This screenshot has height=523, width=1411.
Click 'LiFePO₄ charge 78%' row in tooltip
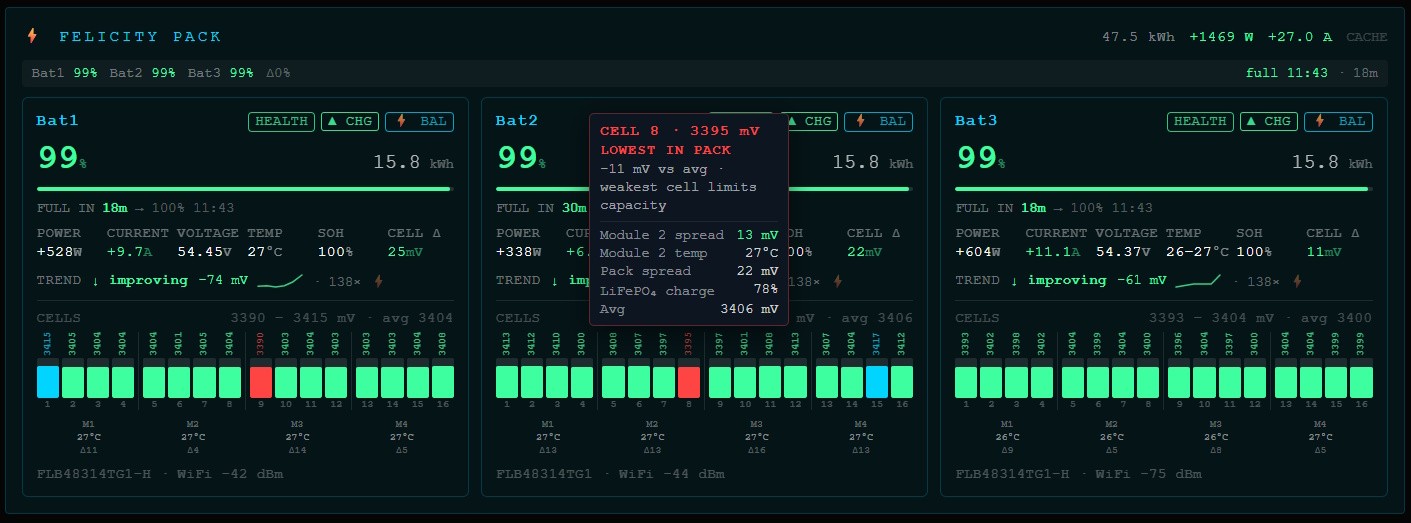[x=689, y=290]
